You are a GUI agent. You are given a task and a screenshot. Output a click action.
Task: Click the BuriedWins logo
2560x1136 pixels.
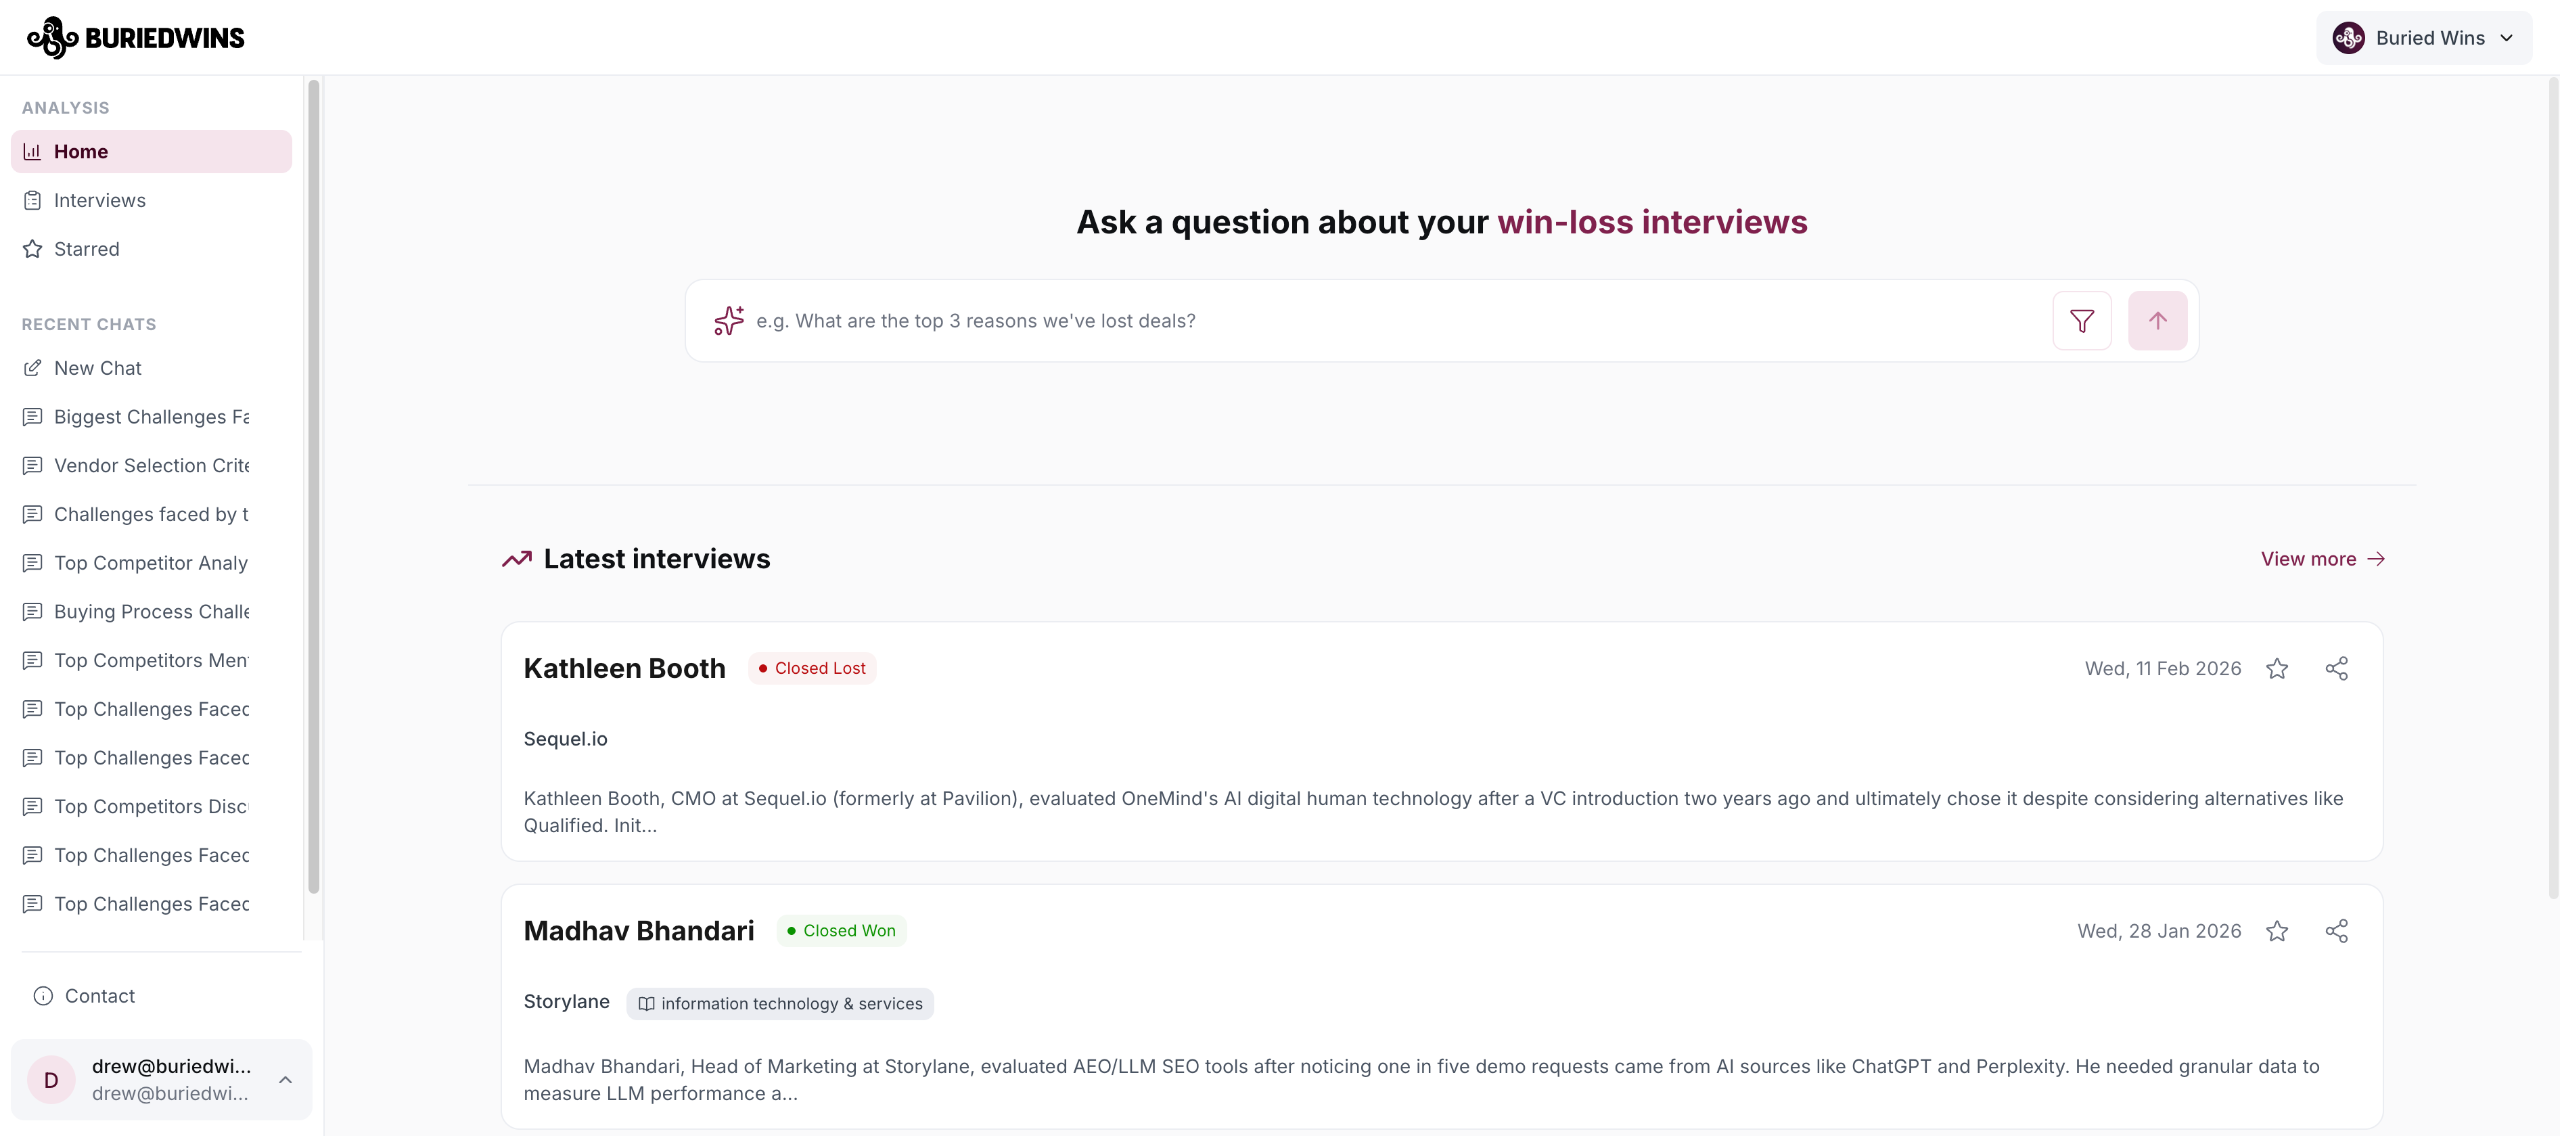click(136, 38)
